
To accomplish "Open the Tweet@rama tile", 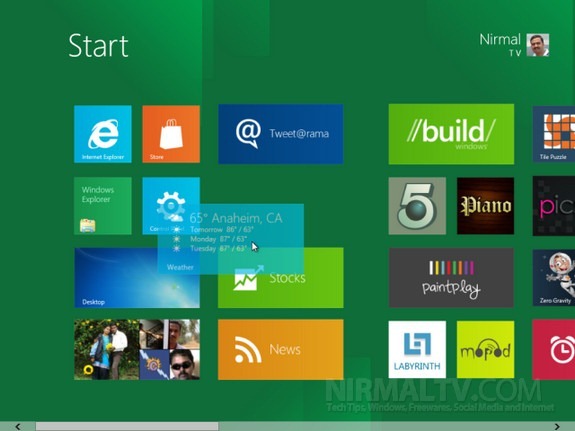I will coord(281,134).
